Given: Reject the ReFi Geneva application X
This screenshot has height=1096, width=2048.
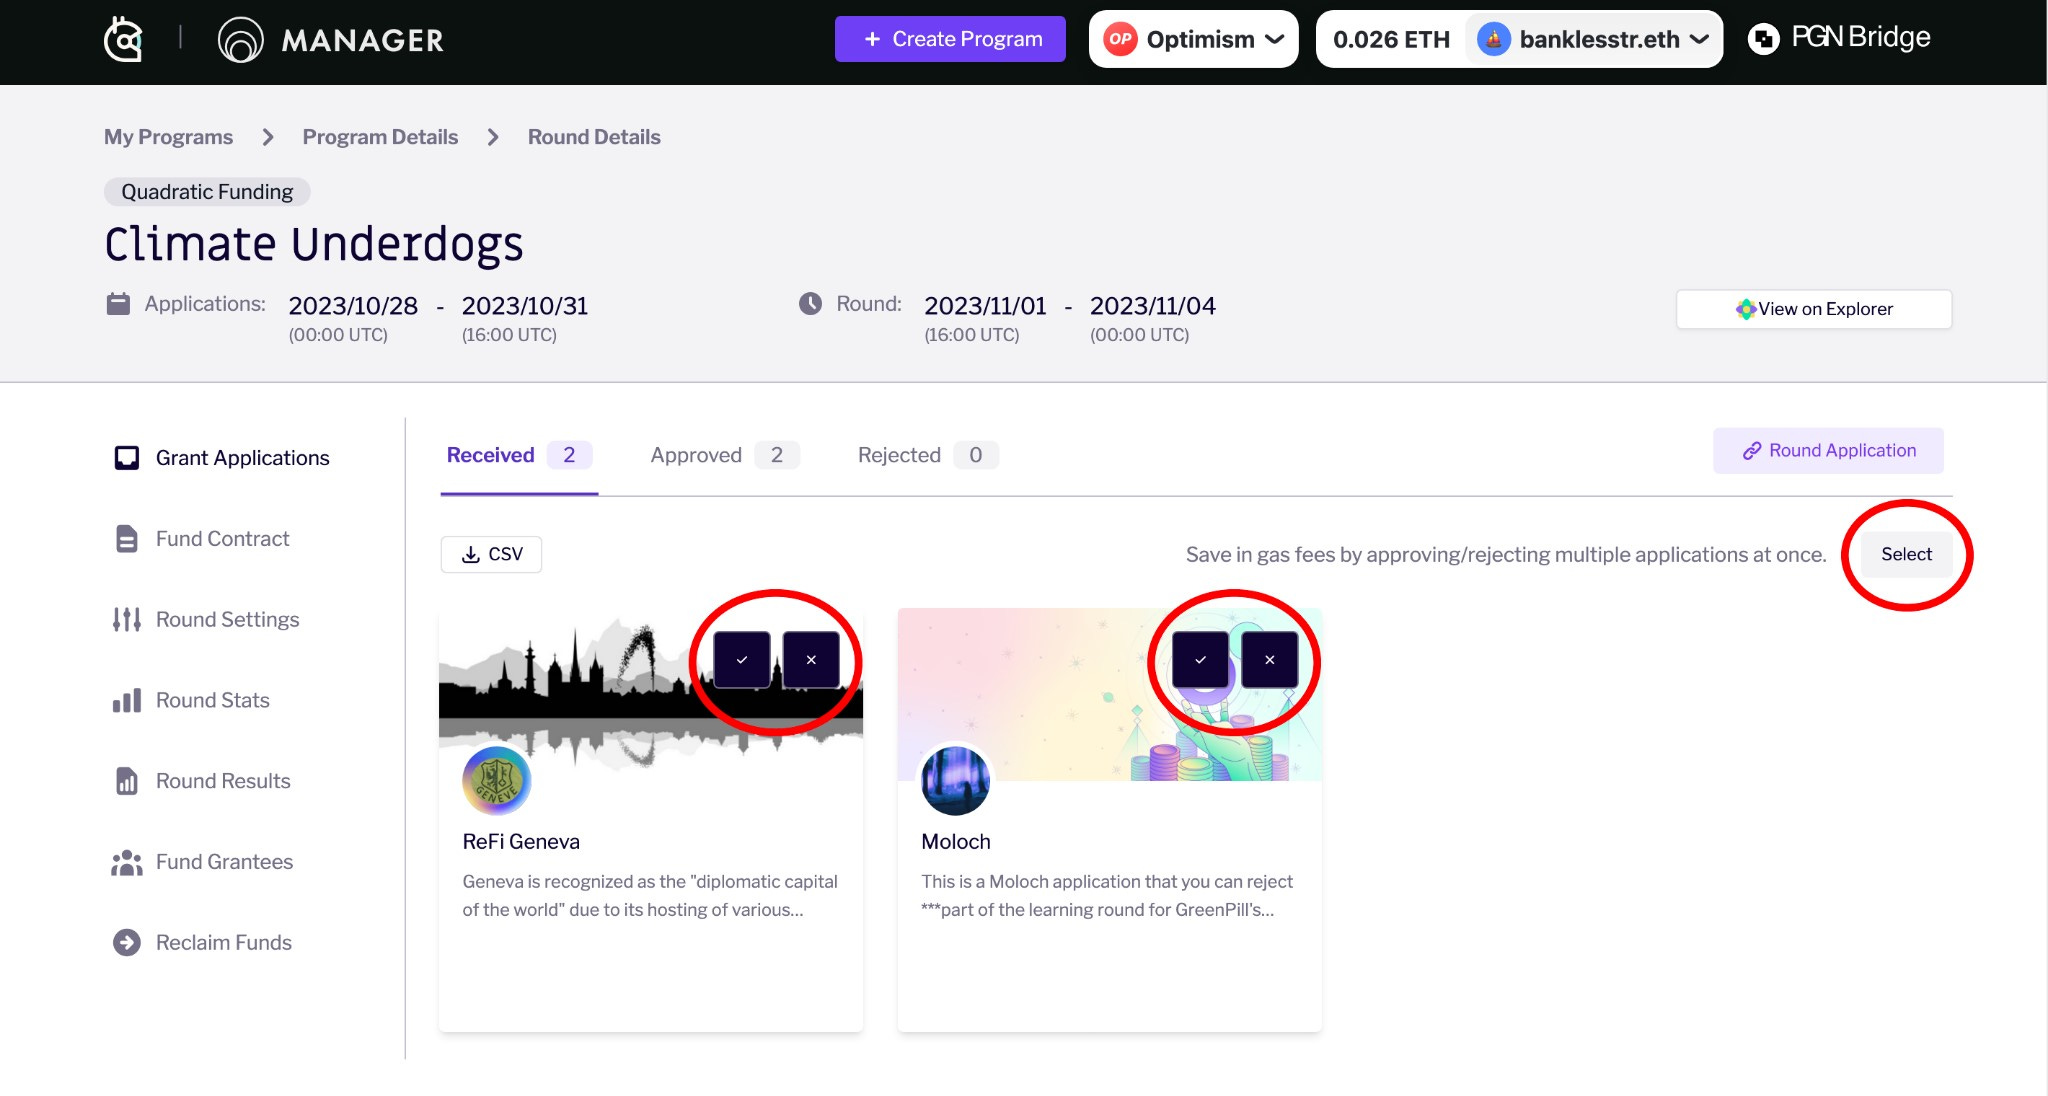Looking at the screenshot, I should tap(811, 660).
